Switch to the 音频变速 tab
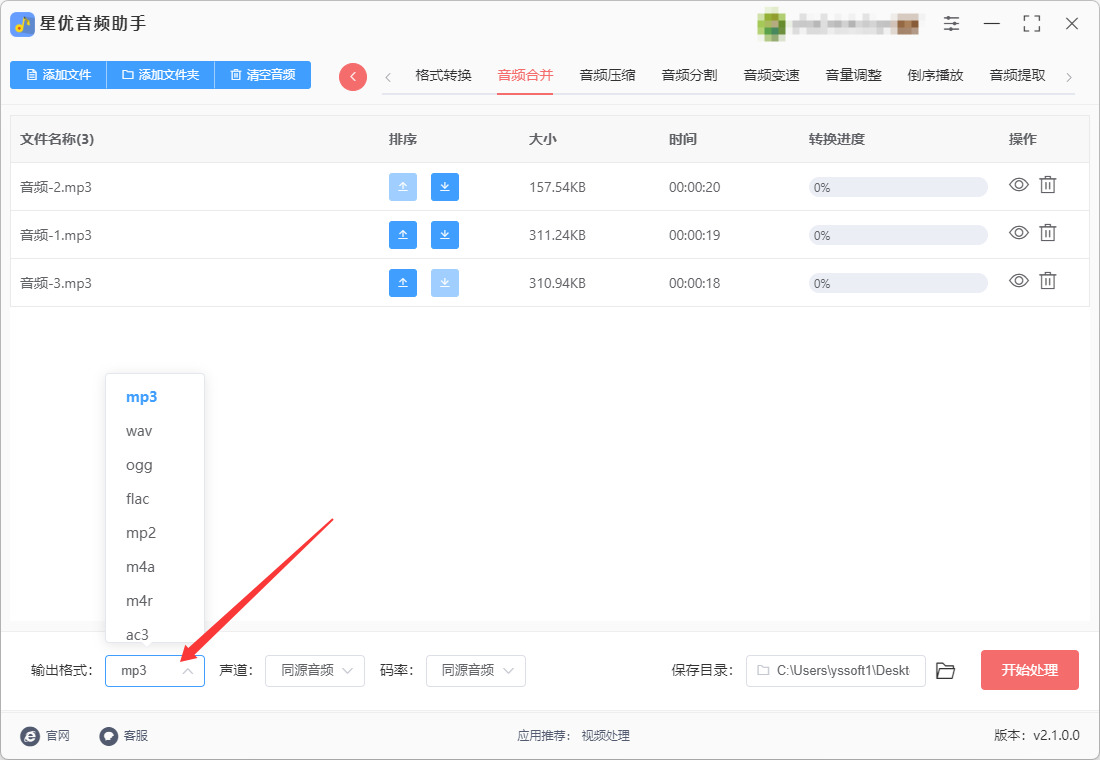The width and height of the screenshot is (1100, 760). click(x=772, y=75)
